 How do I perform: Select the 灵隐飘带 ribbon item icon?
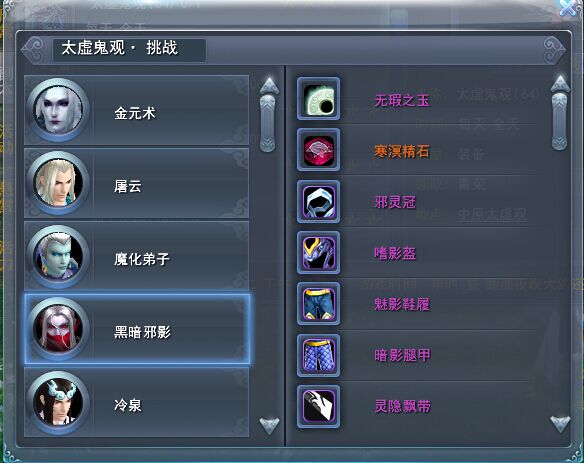(318, 406)
